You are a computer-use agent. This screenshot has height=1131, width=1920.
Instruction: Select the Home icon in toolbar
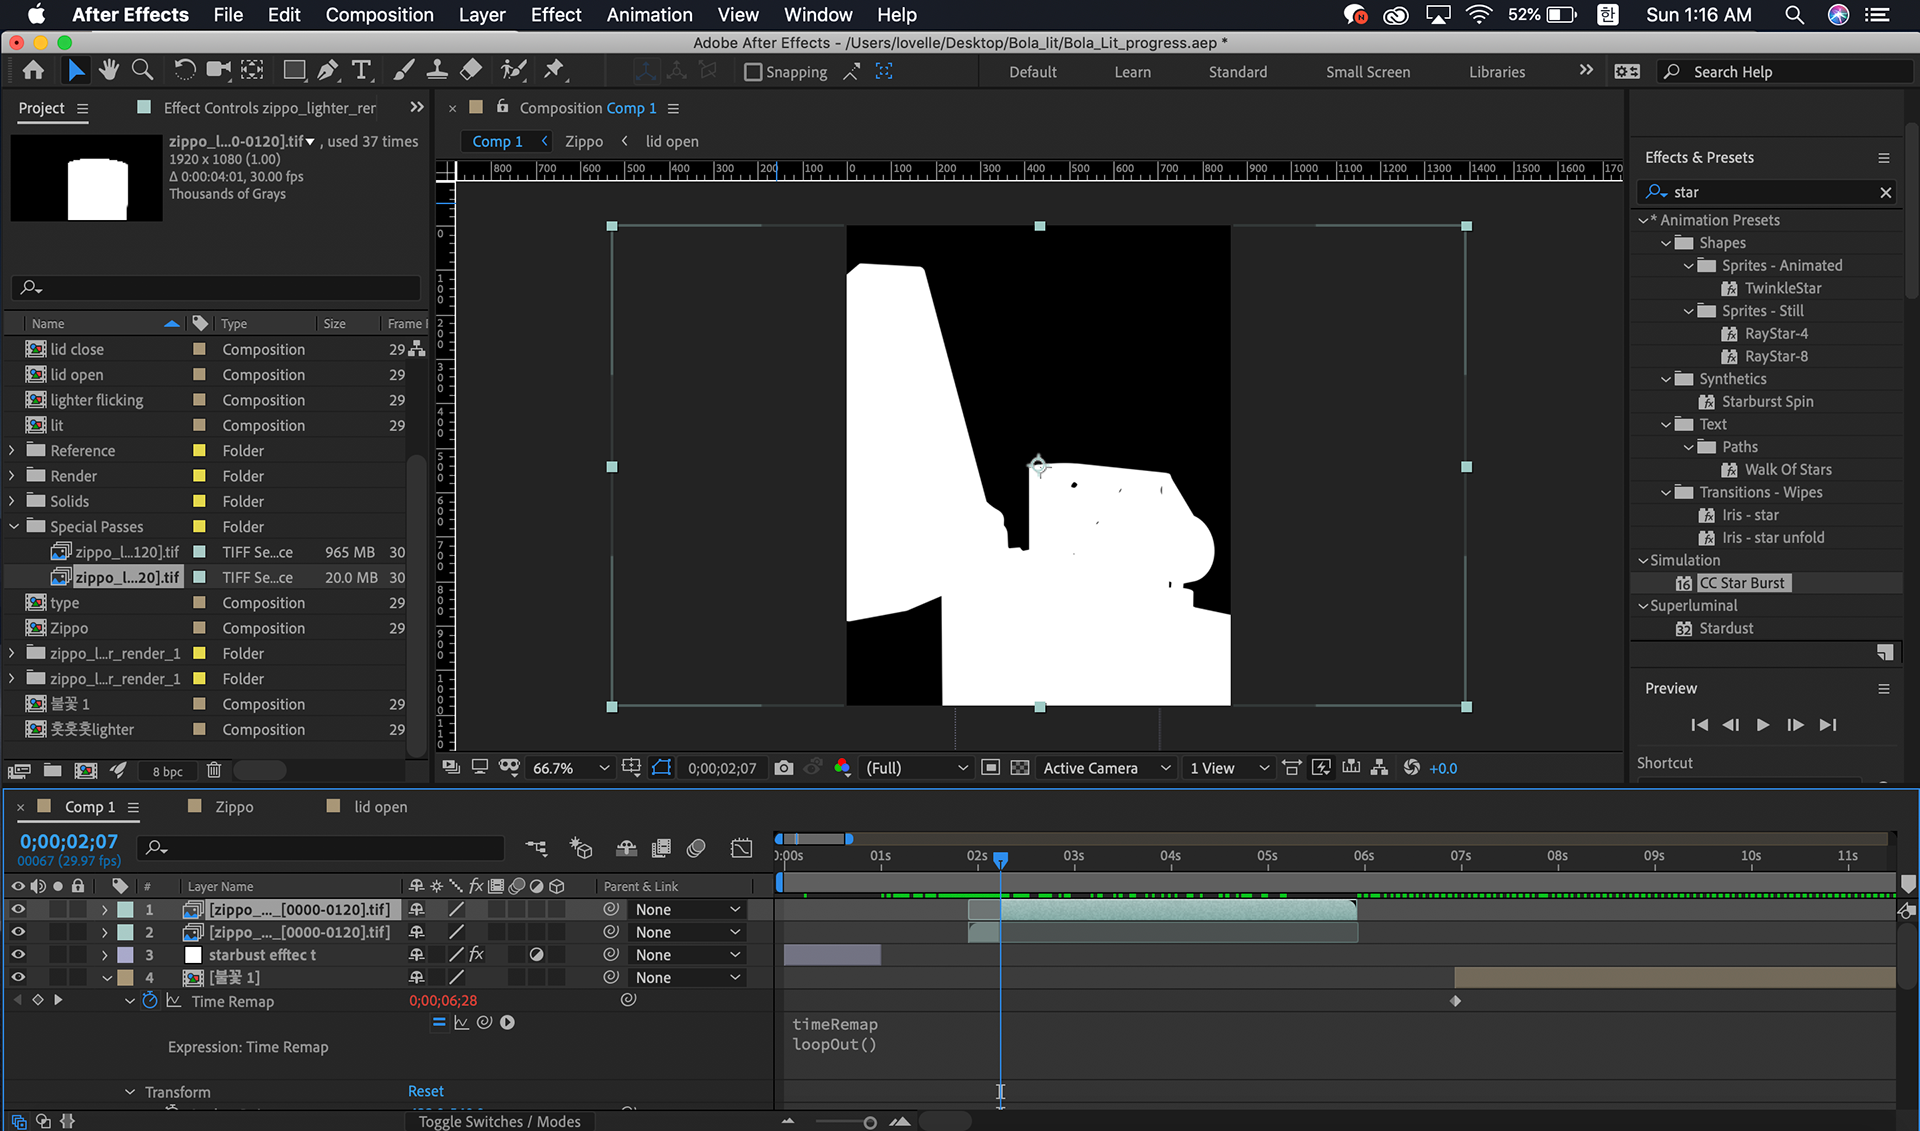(33, 70)
